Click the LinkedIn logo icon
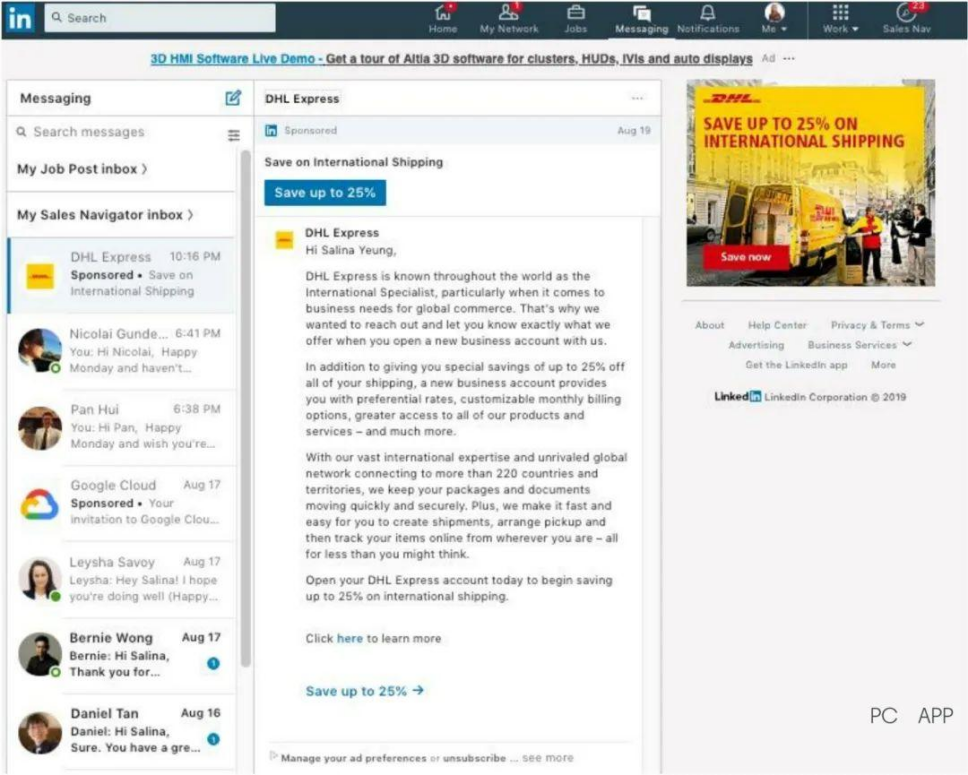968x775 pixels. coord(20,18)
